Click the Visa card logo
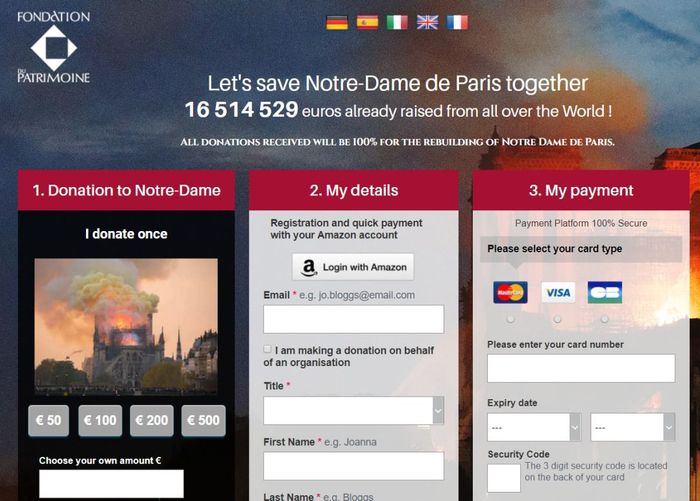700x501 pixels. 558,292
